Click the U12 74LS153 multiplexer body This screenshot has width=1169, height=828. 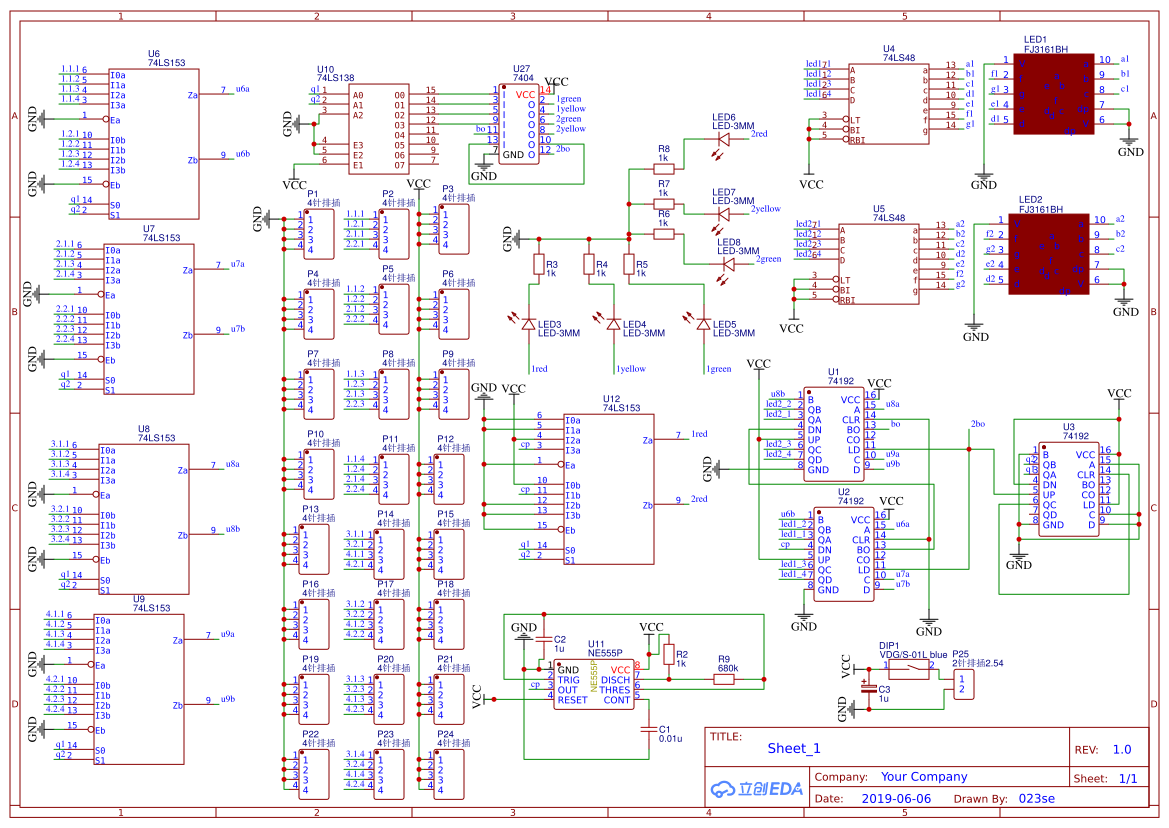pyautogui.click(x=609, y=489)
